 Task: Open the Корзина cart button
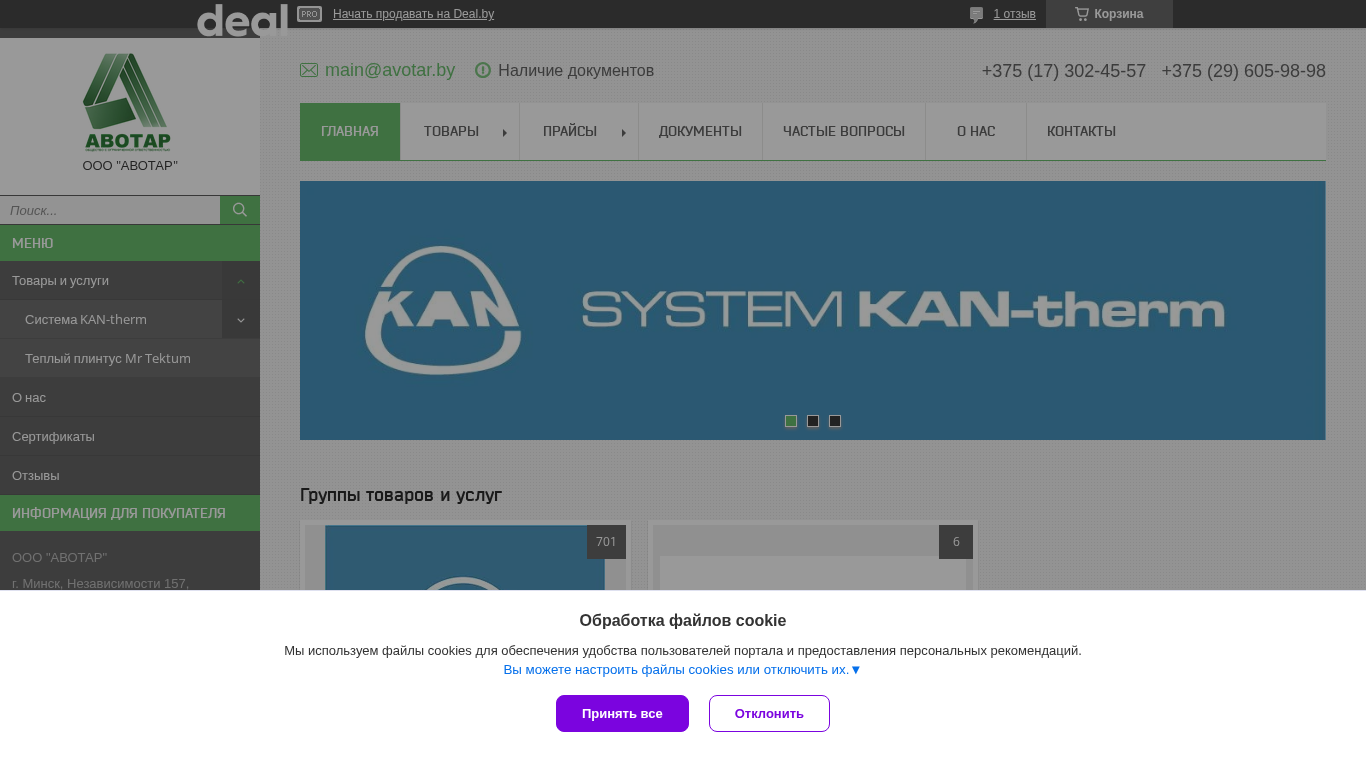1109,14
